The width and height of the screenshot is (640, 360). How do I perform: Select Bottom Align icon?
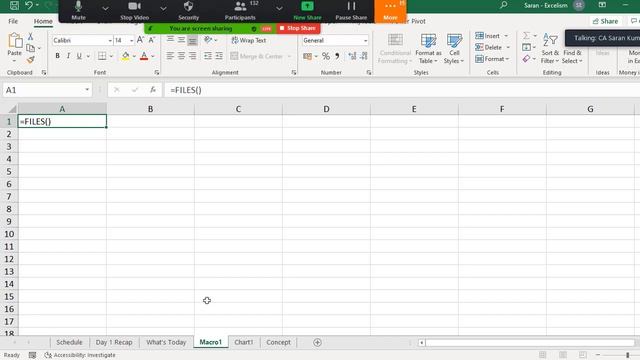tap(192, 40)
